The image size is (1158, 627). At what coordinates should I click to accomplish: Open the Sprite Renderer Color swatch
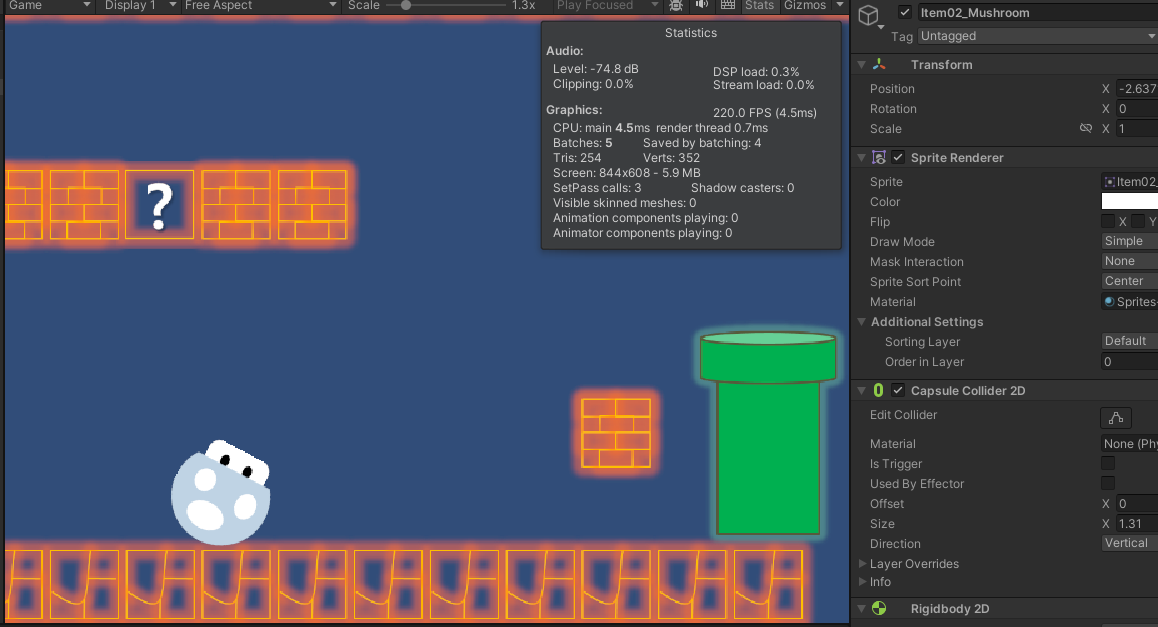coord(1129,202)
